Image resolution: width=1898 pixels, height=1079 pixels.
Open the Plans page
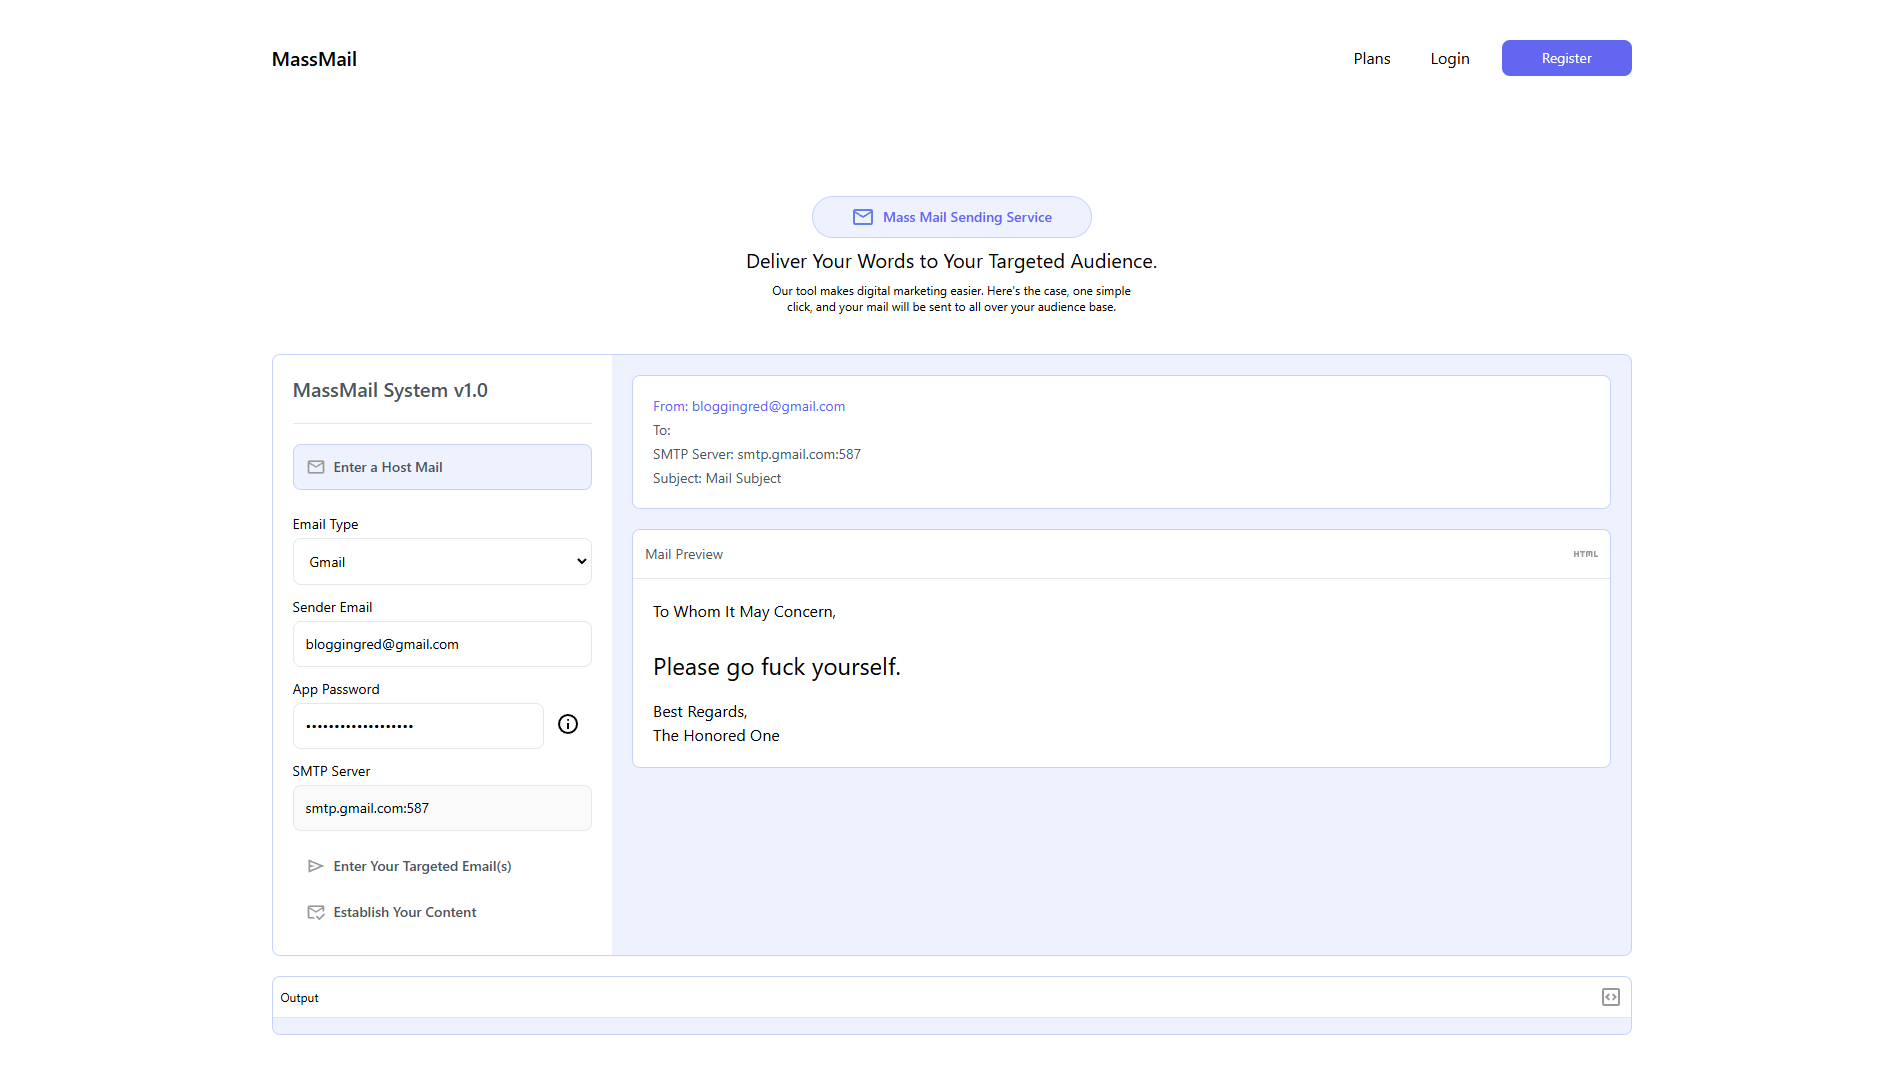tap(1371, 59)
